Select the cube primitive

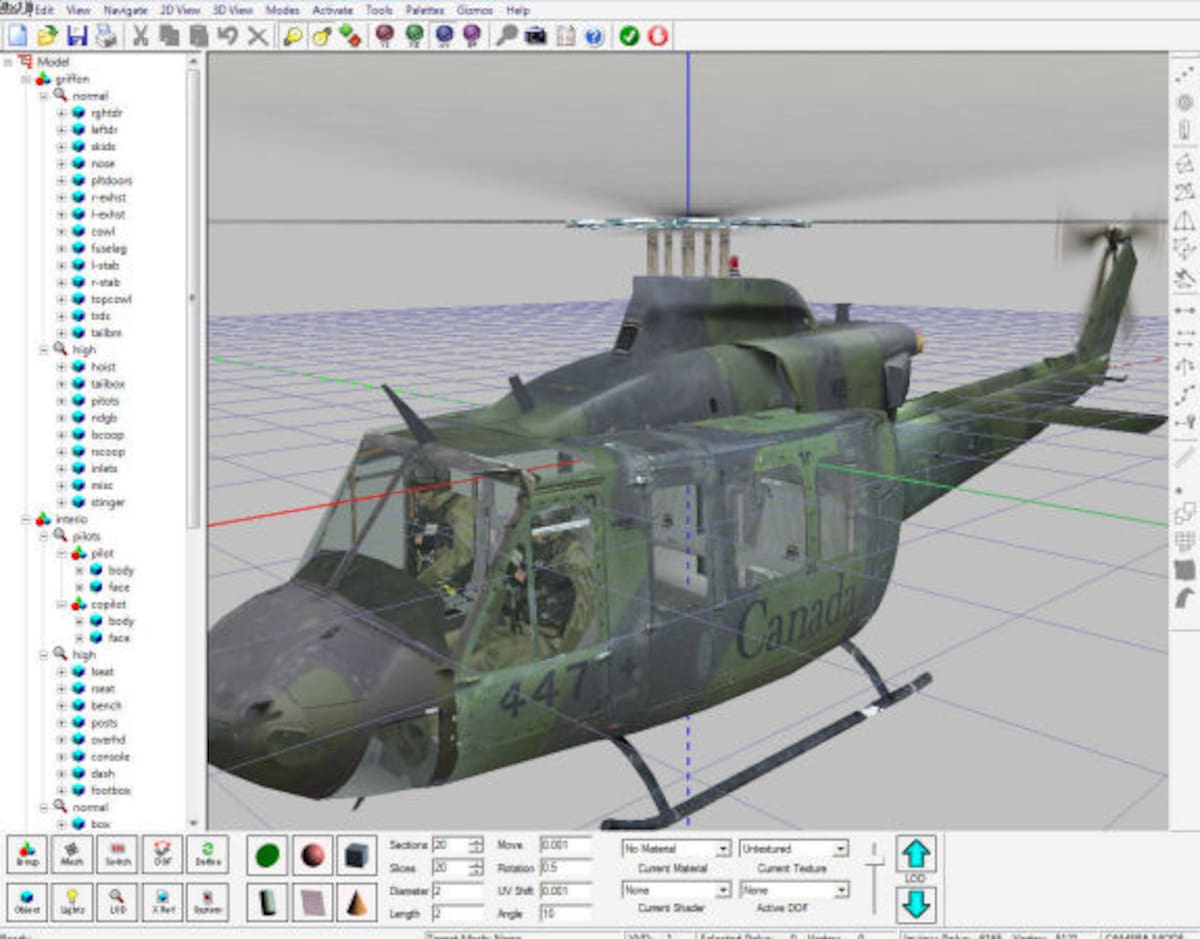[x=357, y=855]
